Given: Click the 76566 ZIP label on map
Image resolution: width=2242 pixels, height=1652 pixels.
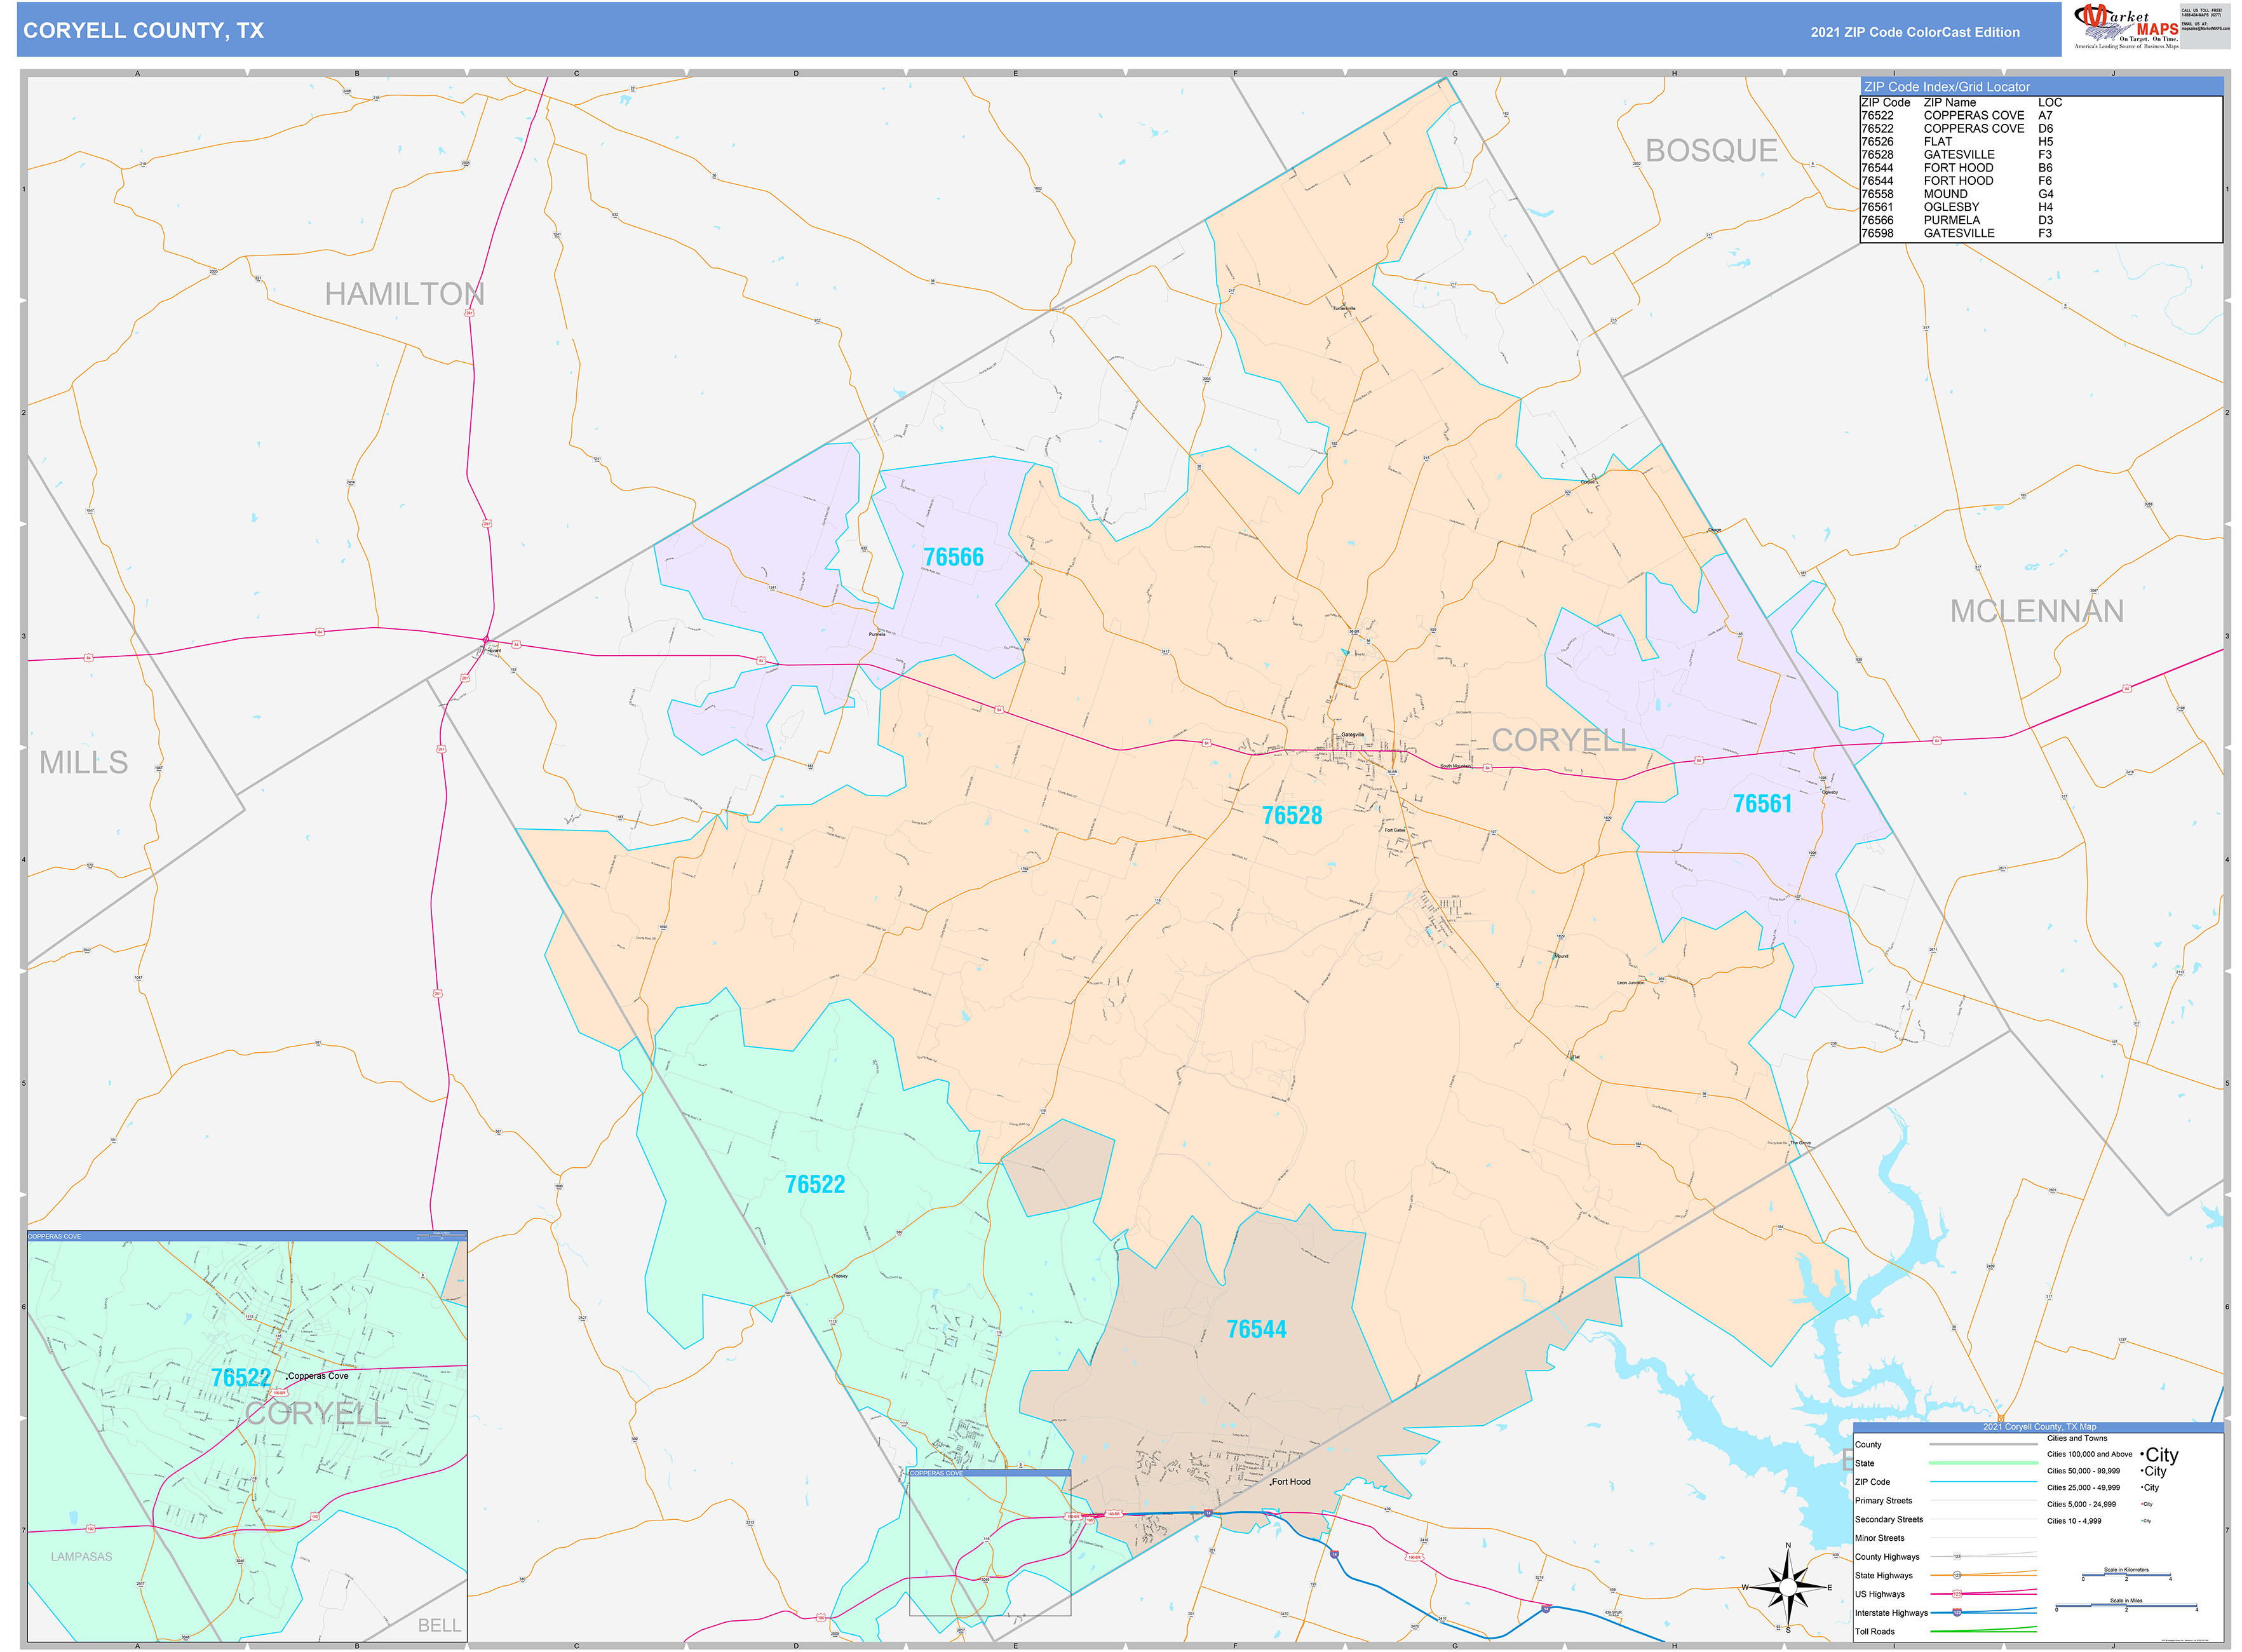Looking at the screenshot, I should [953, 557].
